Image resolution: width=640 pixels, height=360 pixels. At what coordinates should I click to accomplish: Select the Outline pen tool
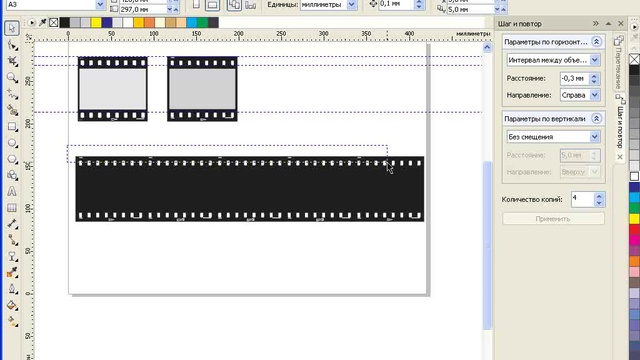pos(12,289)
